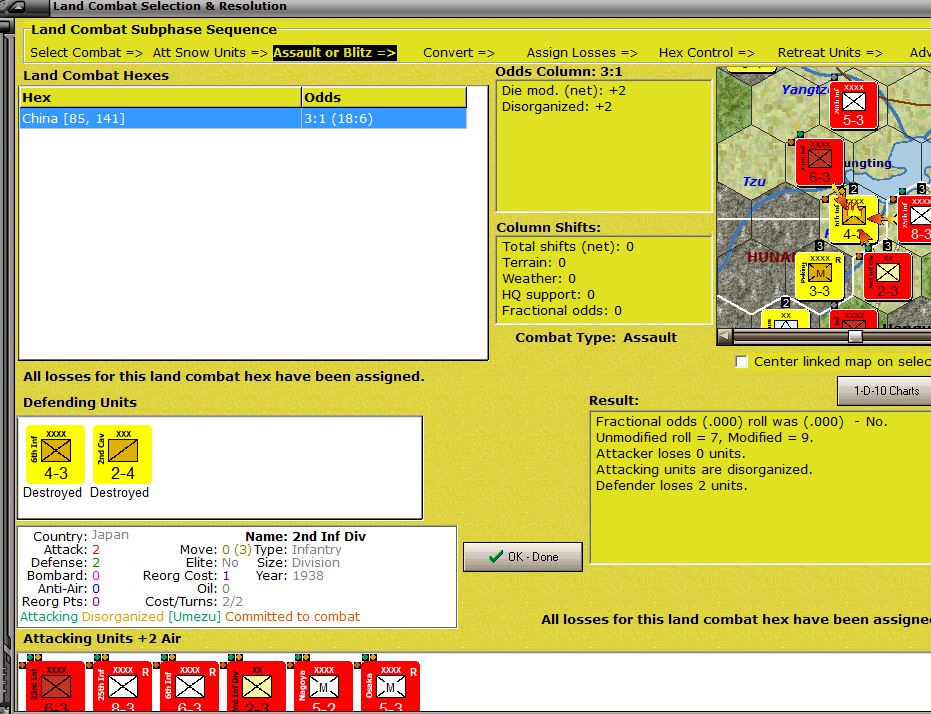The image size is (931, 714).
Task: Enable the Center linked map checkbox
Action: tap(742, 361)
